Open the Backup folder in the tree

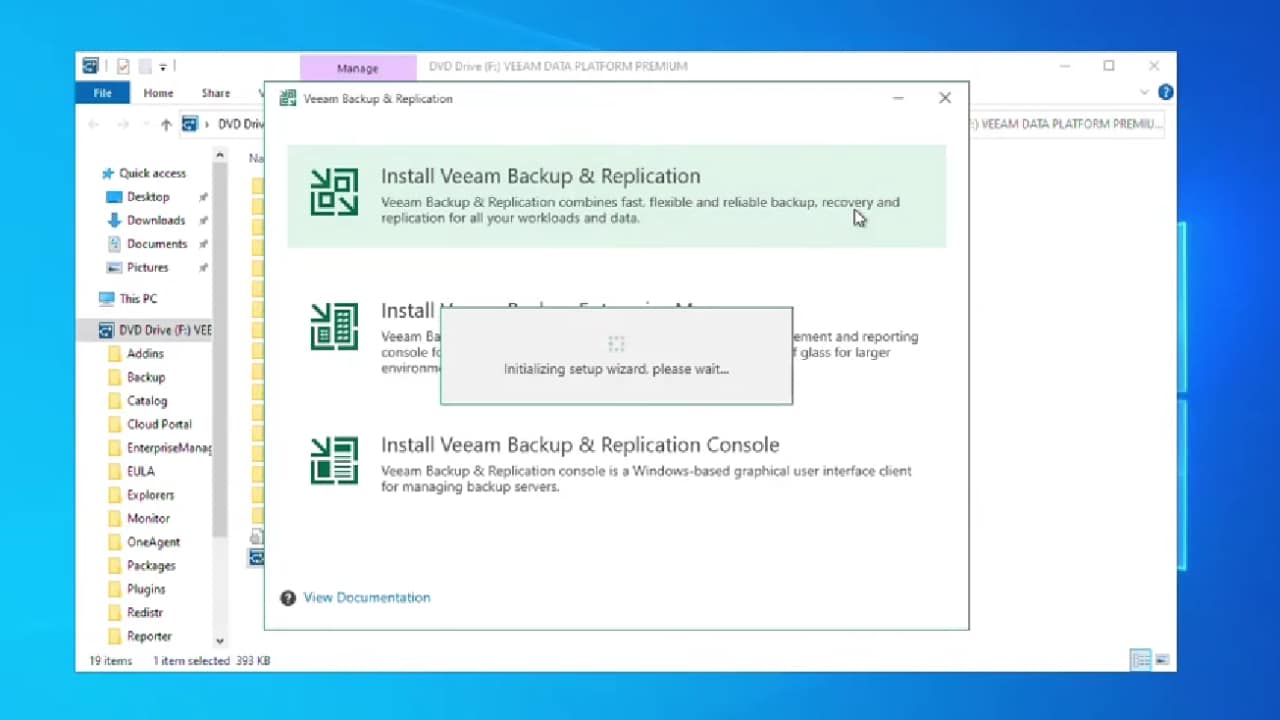tap(146, 377)
